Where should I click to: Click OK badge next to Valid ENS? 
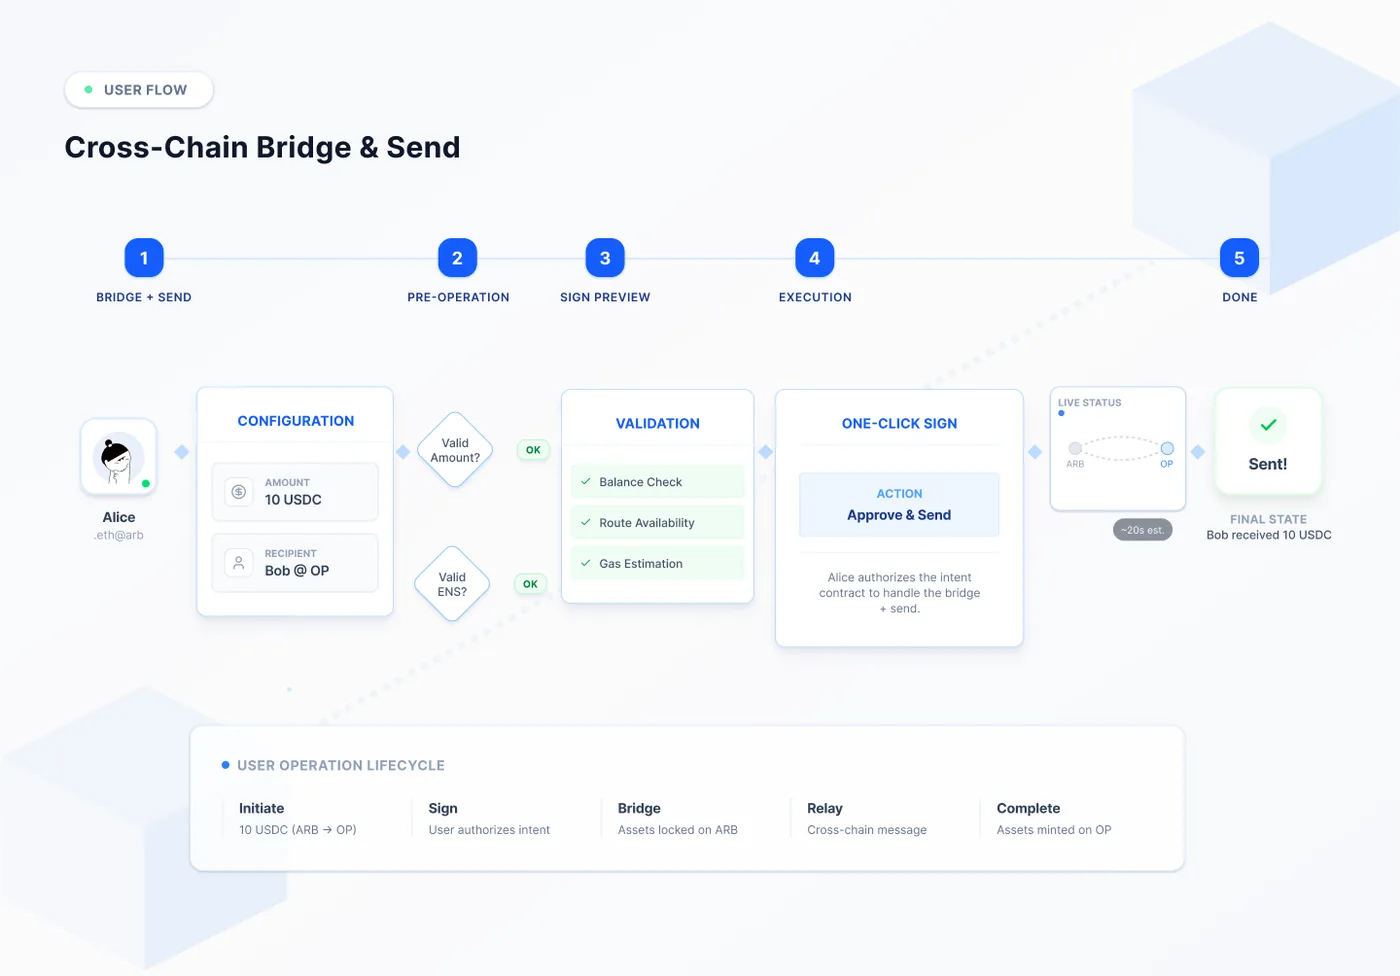click(x=530, y=584)
